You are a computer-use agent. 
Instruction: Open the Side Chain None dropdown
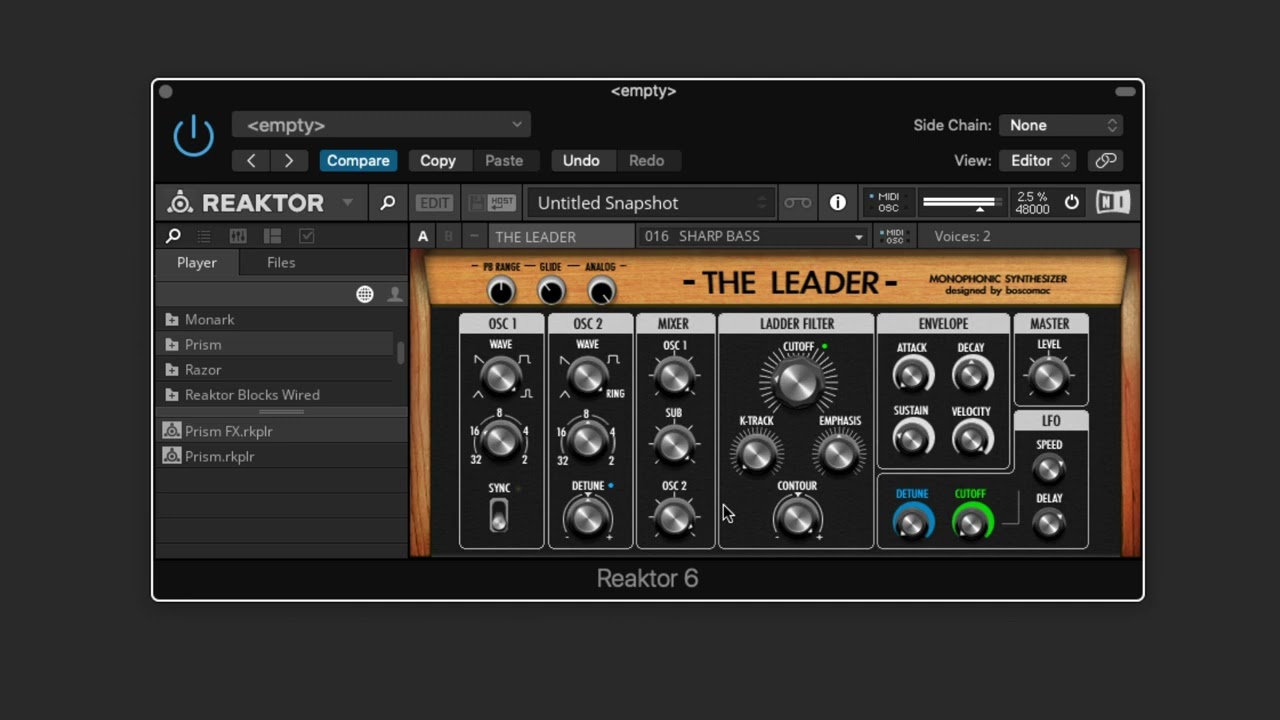pos(1061,125)
